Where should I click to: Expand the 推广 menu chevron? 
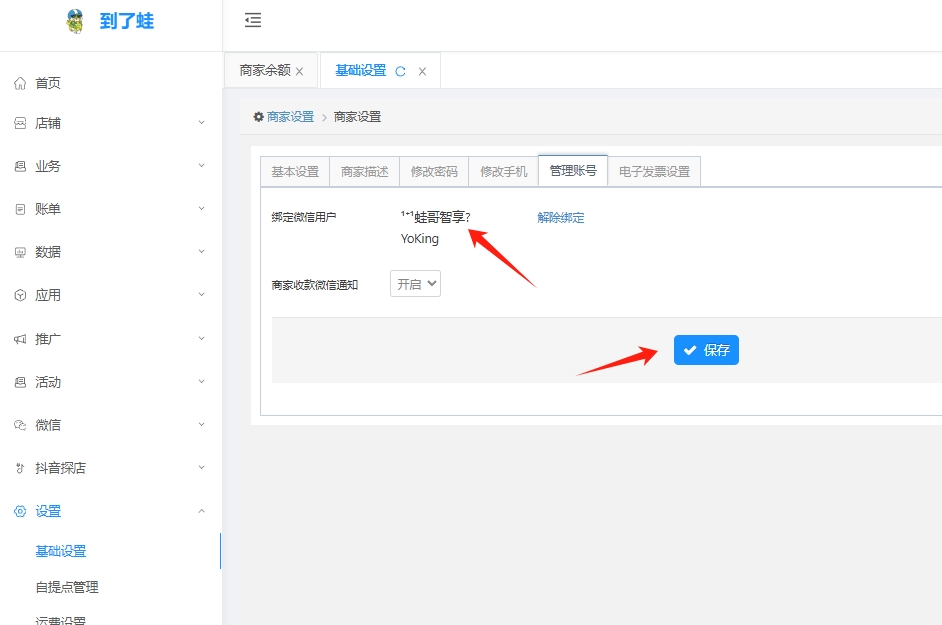202,338
